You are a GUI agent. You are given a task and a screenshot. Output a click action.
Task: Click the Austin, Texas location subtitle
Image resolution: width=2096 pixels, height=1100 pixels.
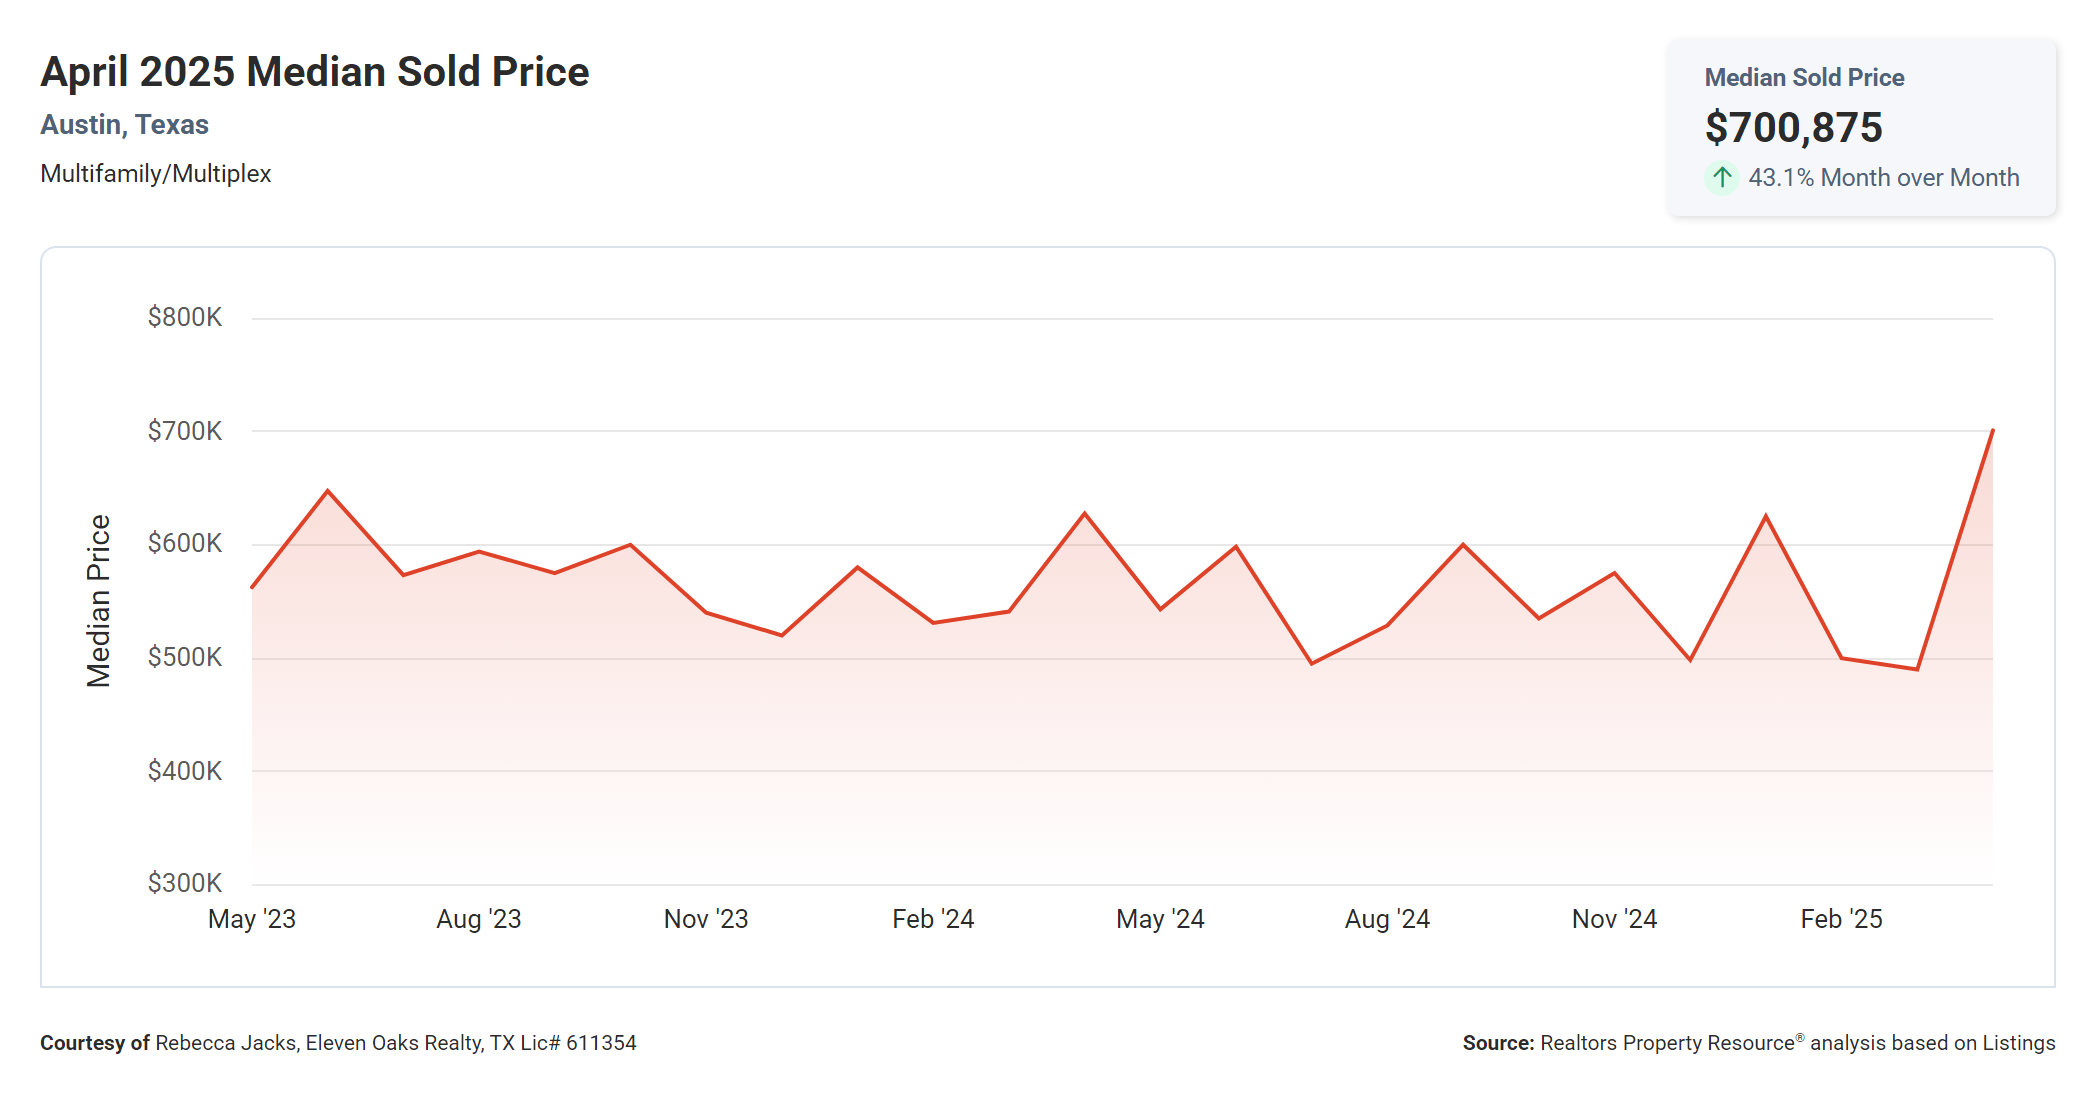tap(124, 124)
